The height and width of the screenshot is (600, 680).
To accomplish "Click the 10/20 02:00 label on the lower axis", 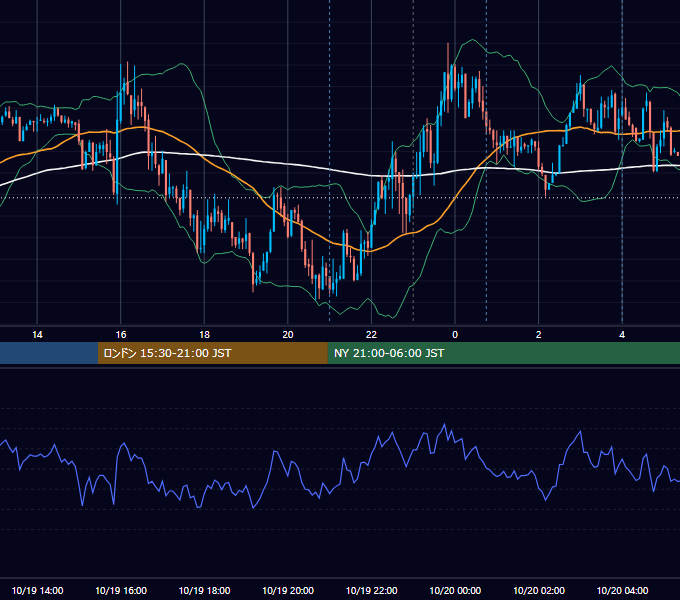I will point(539,590).
